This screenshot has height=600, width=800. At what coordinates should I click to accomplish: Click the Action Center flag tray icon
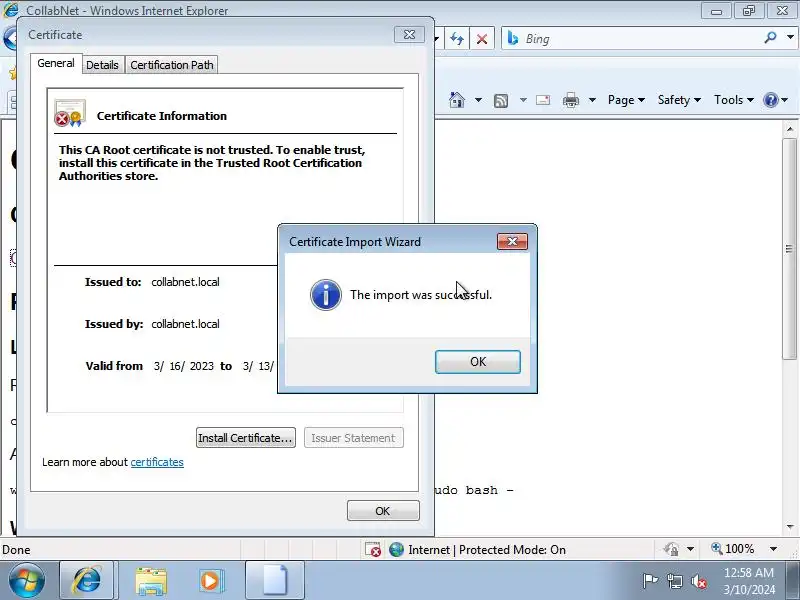(x=649, y=581)
